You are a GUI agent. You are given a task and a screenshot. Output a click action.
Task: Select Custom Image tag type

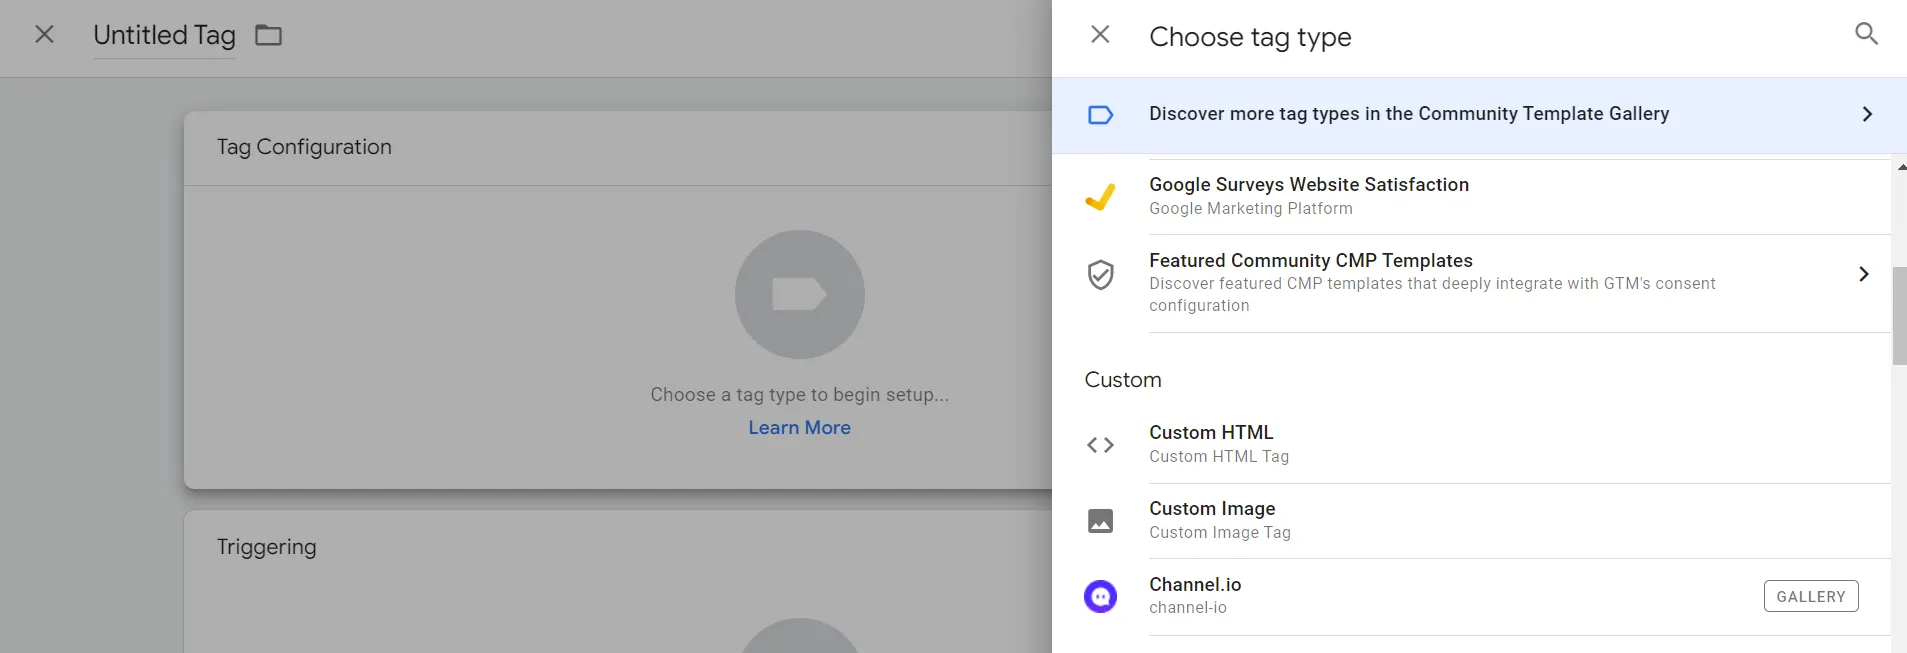click(1212, 509)
